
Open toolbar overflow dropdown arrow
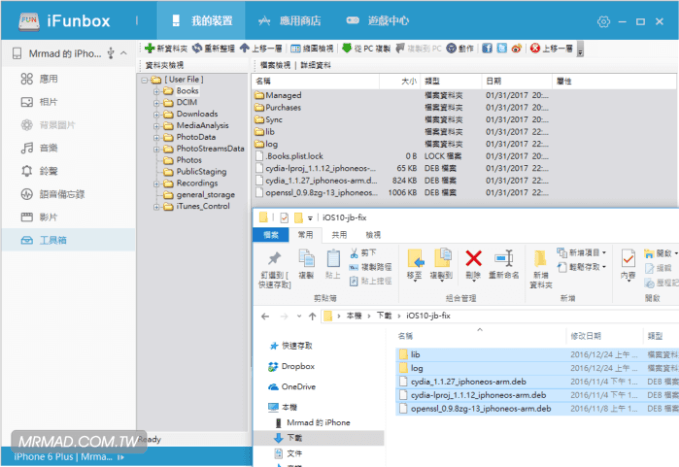click(x=580, y=49)
